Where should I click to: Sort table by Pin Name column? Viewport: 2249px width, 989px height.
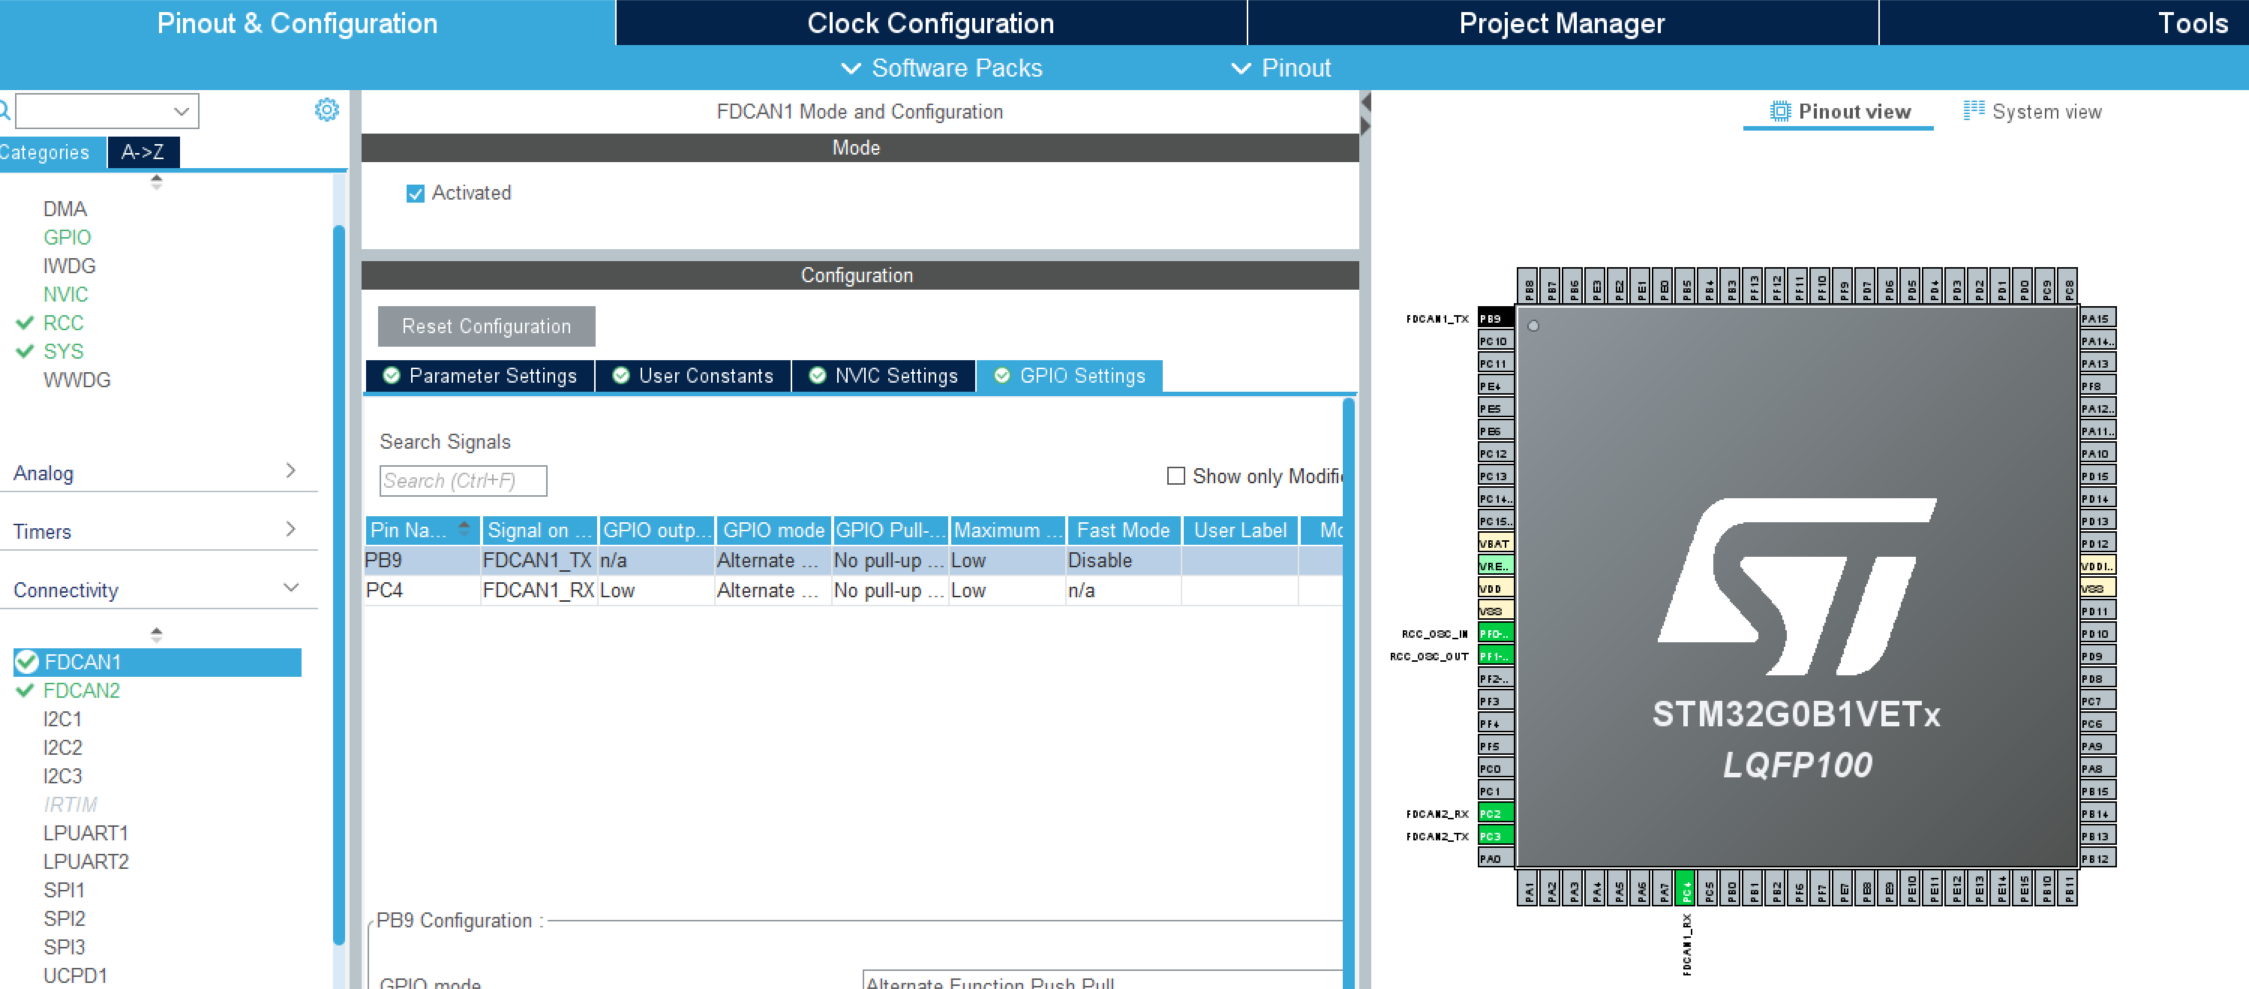click(422, 530)
